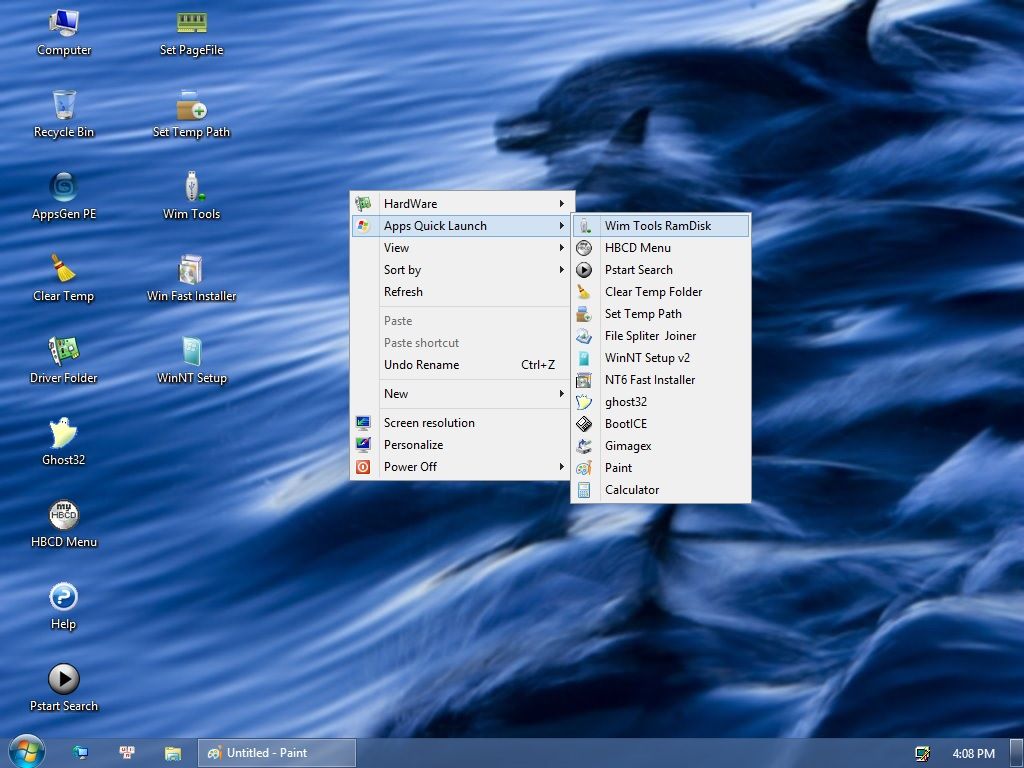Open the Driver Folder desktop icon
This screenshot has height=768, width=1024.
64,352
